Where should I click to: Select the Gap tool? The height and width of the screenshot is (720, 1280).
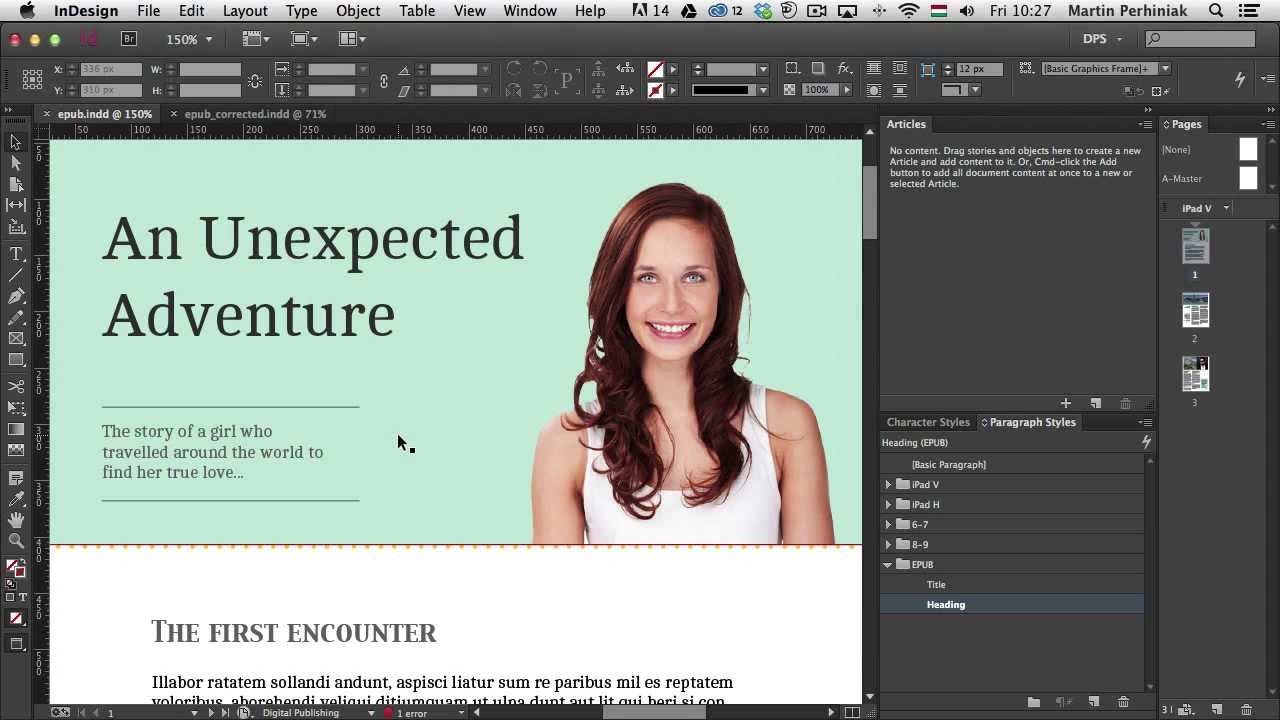tap(16, 205)
